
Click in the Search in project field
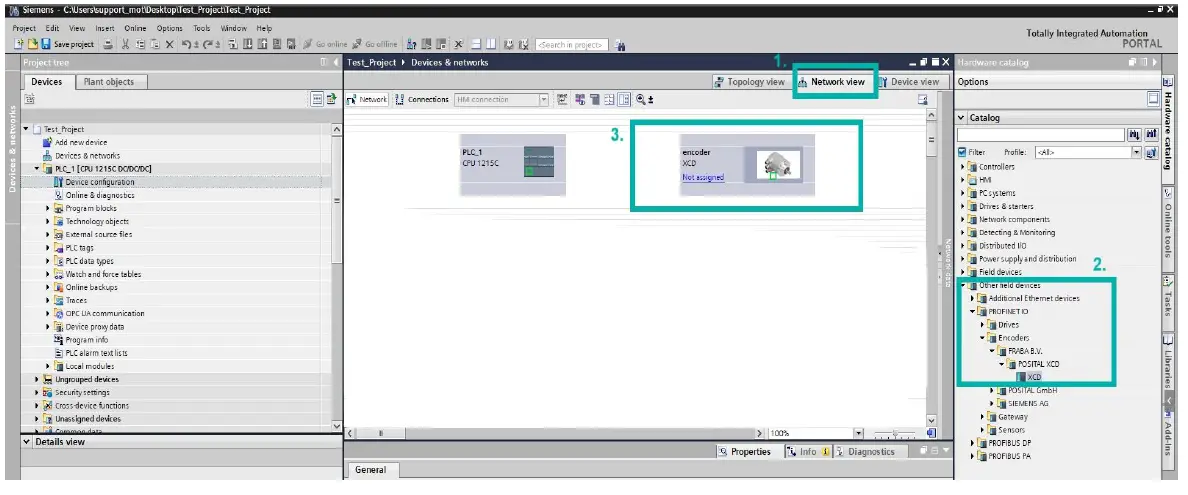[x=571, y=45]
